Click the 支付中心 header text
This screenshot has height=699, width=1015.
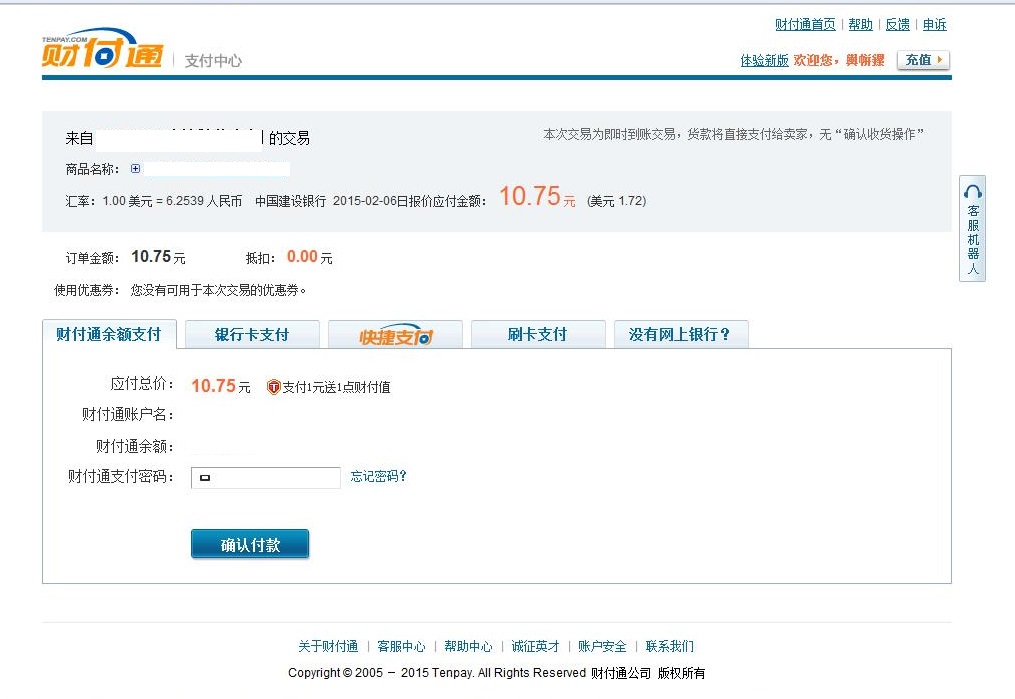click(213, 61)
